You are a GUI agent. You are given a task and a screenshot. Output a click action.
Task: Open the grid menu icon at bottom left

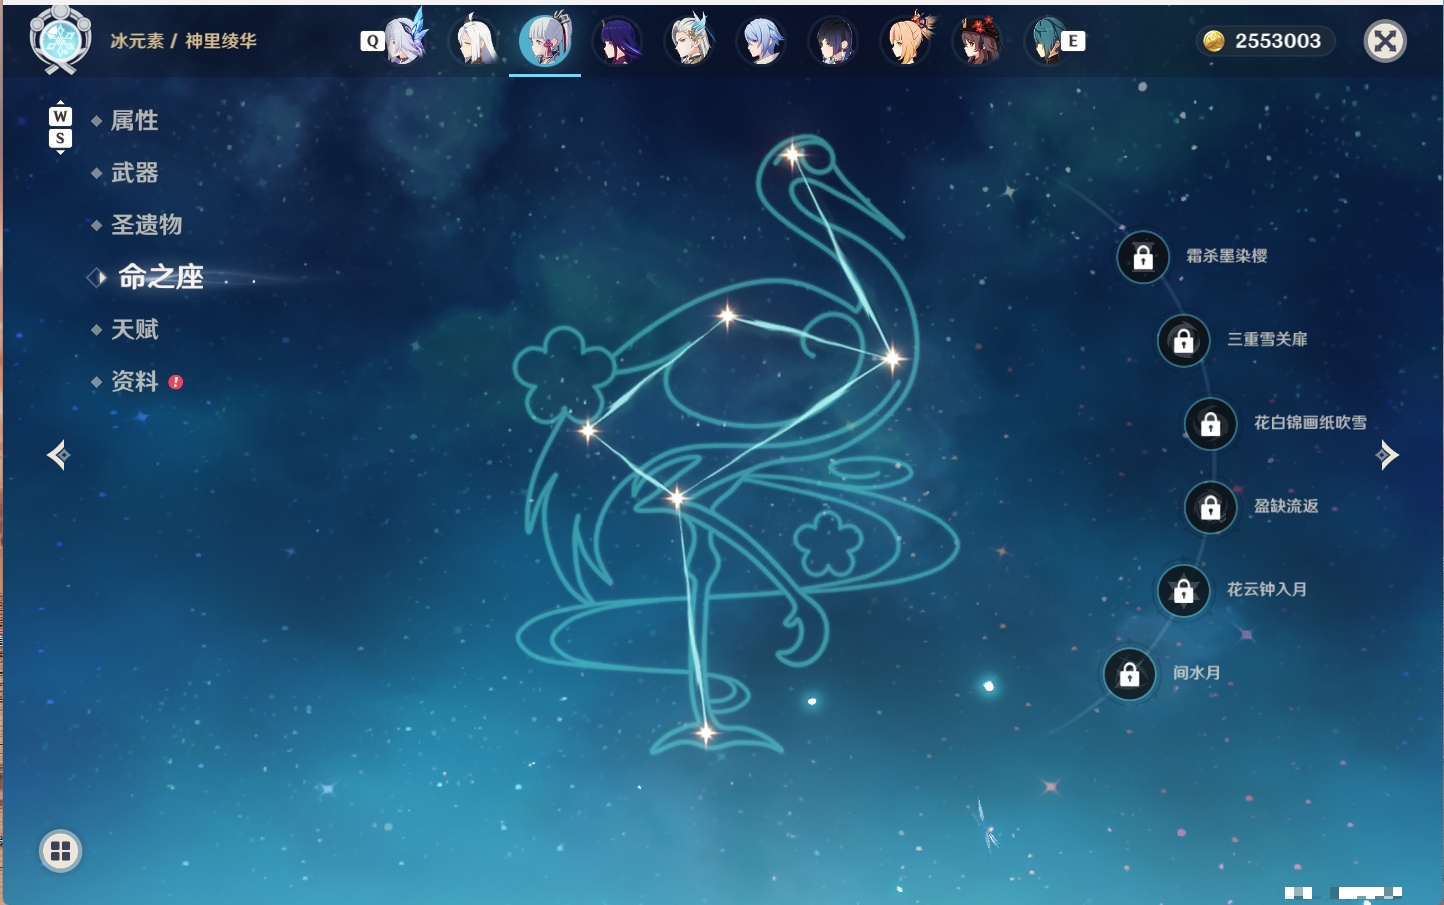(60, 851)
